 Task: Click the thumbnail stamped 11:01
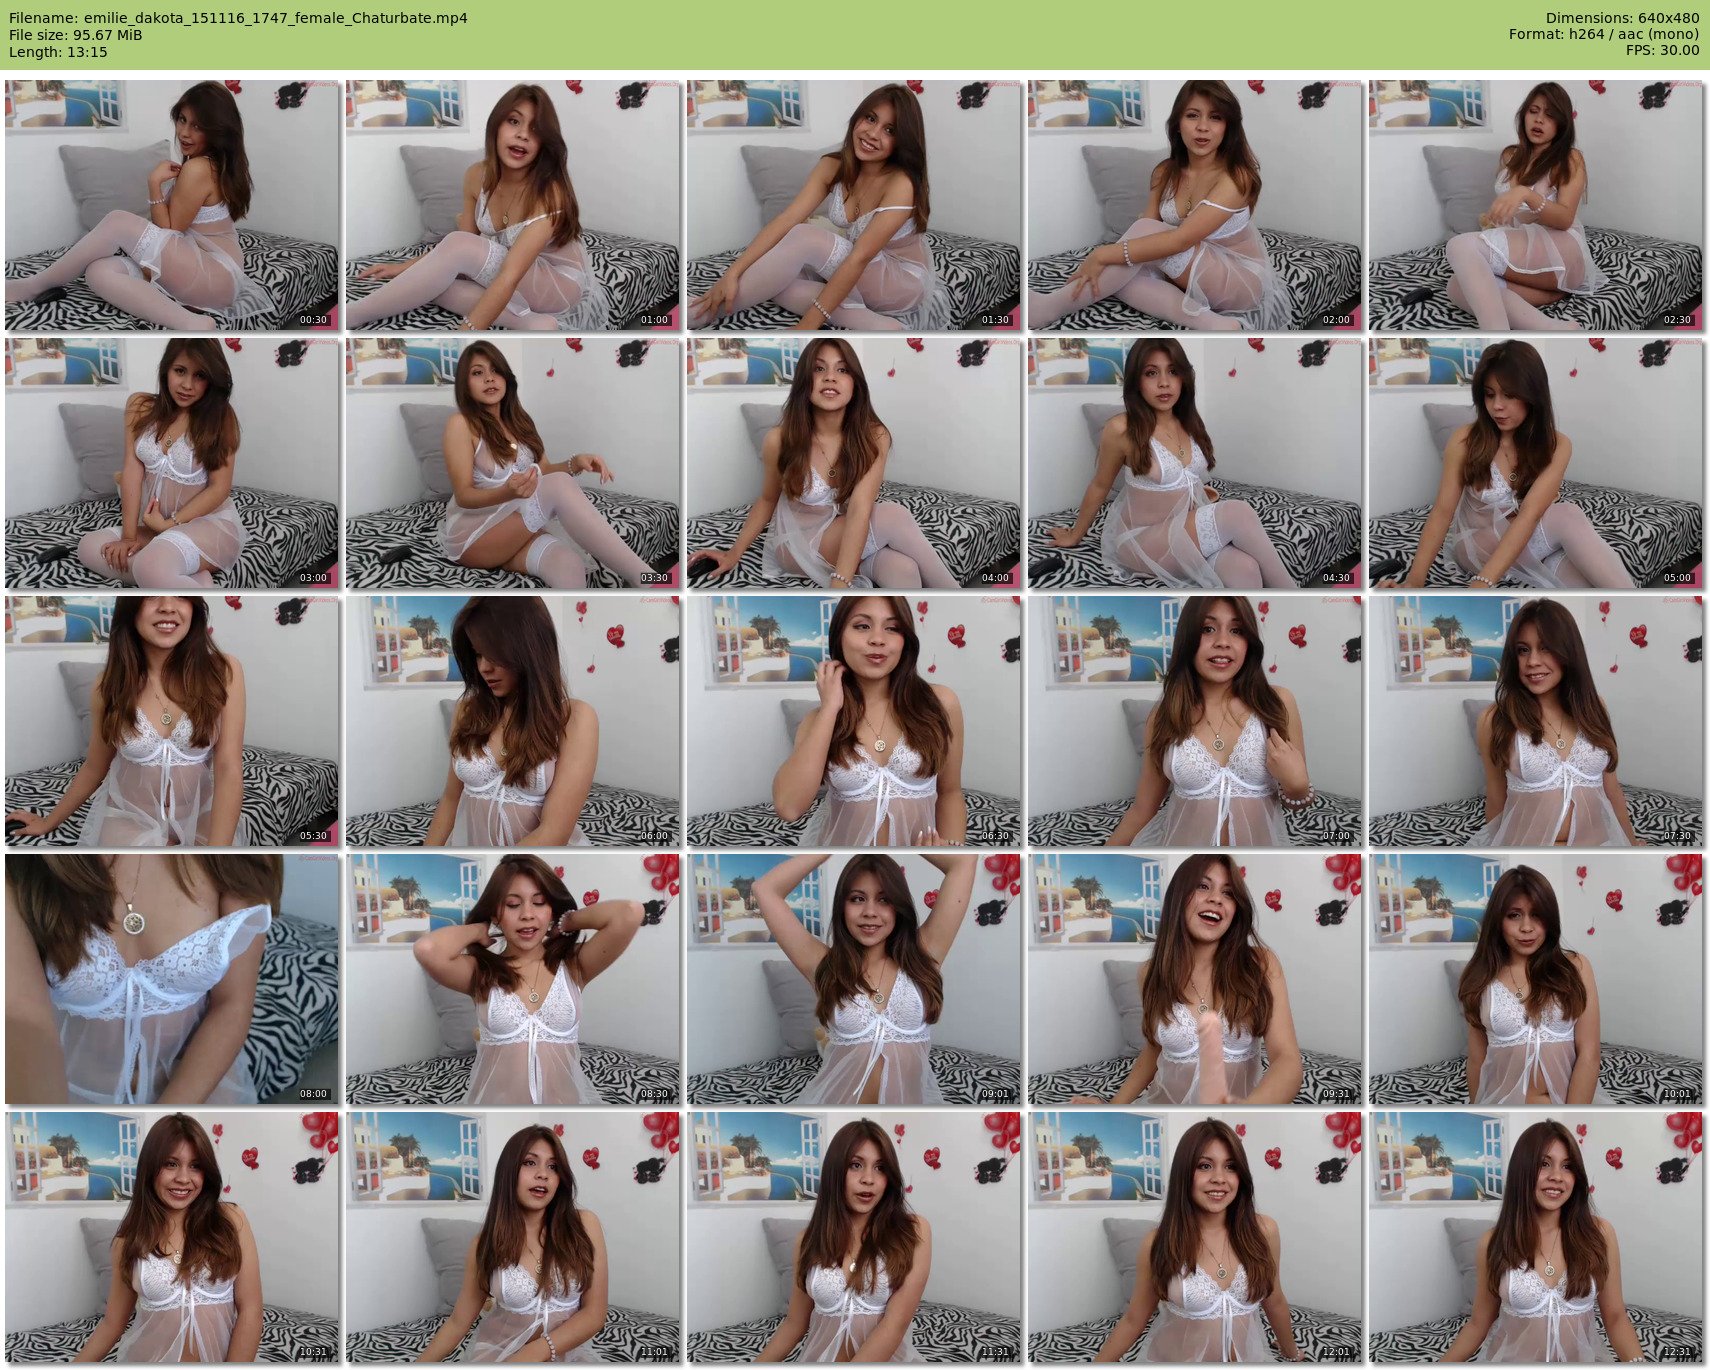point(513,1237)
